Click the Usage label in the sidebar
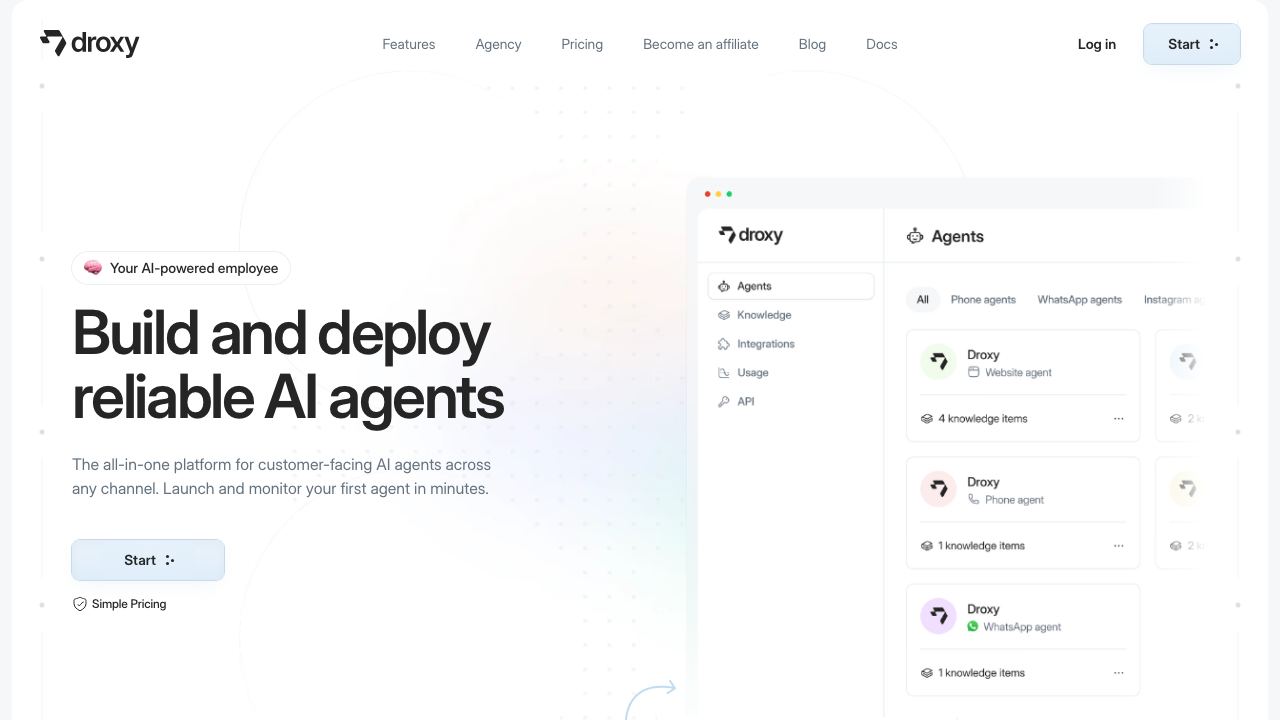Viewport: 1280px width, 720px height. (x=753, y=373)
